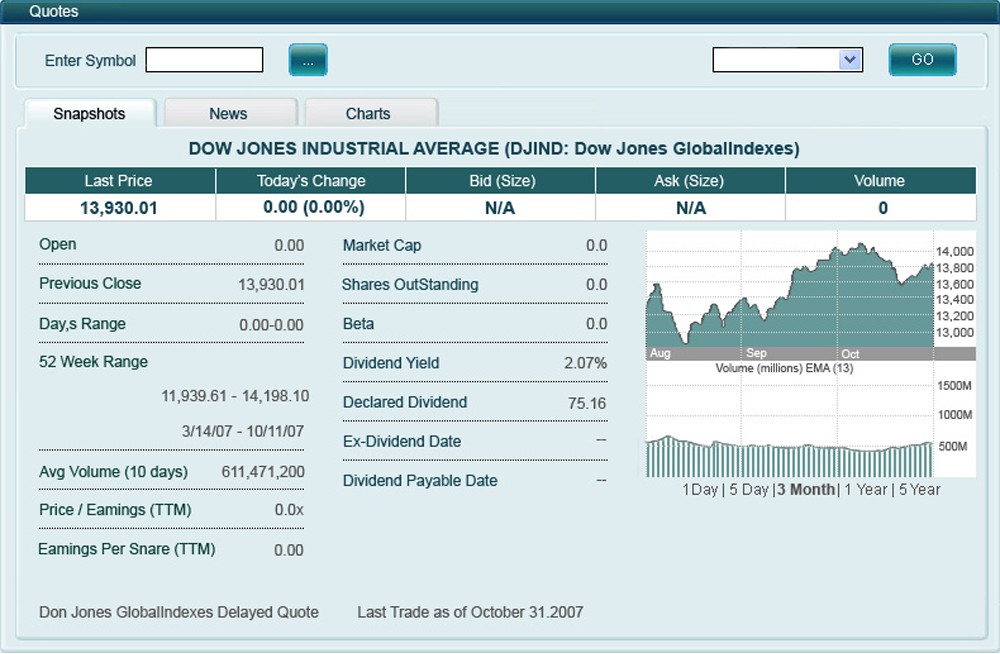Click the 11,939.61 - 14,198.10 range value
Viewport: 1000px width, 654px height.
[235, 396]
